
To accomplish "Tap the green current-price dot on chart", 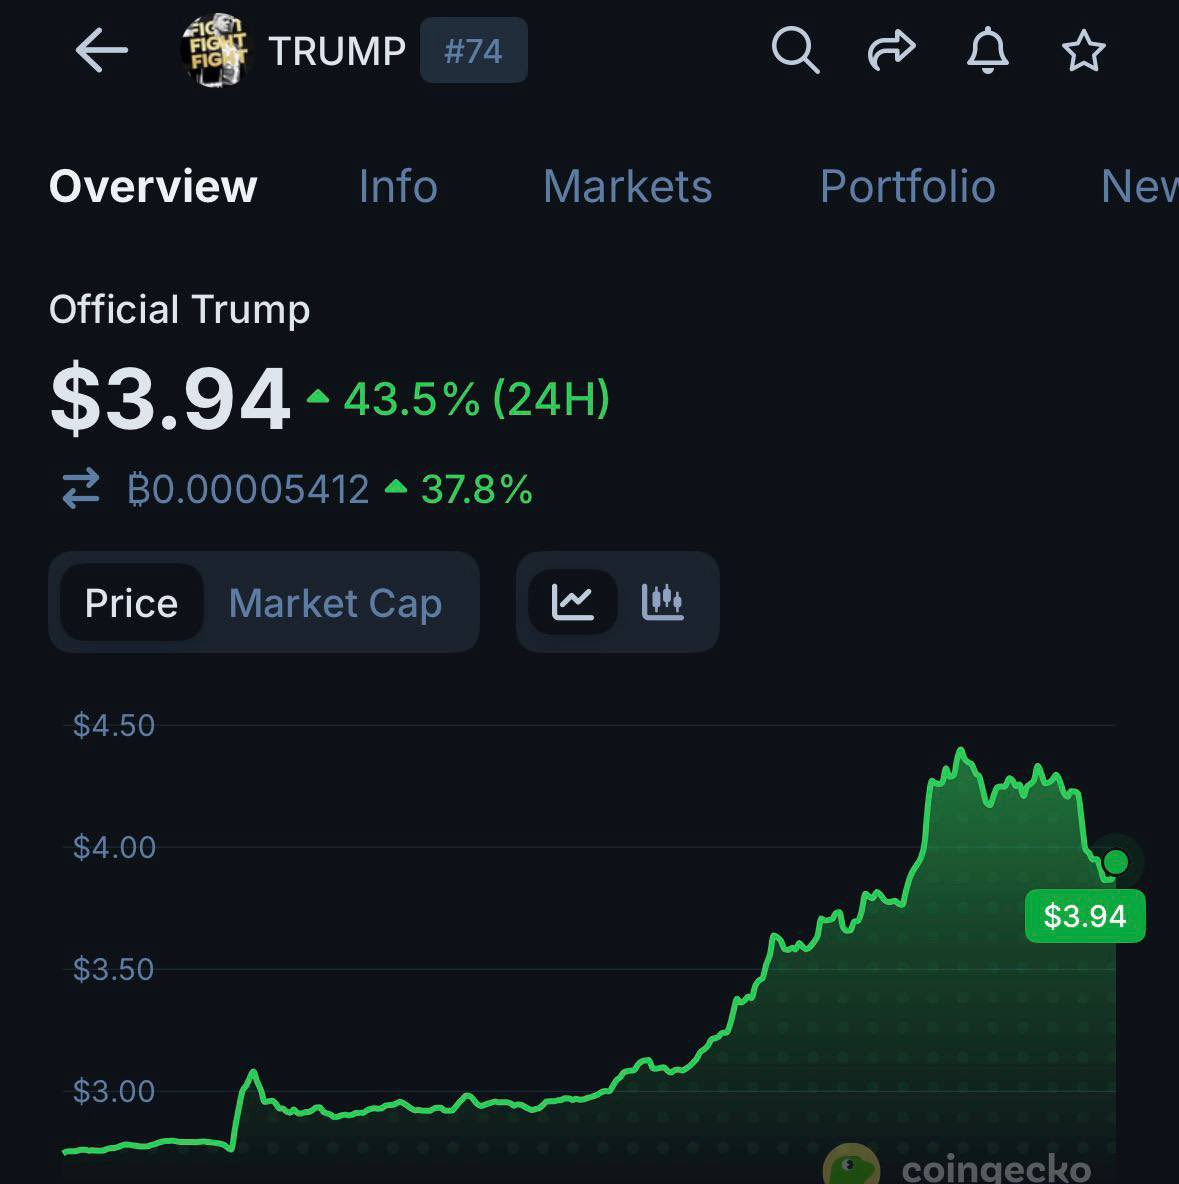I will pyautogui.click(x=1115, y=862).
